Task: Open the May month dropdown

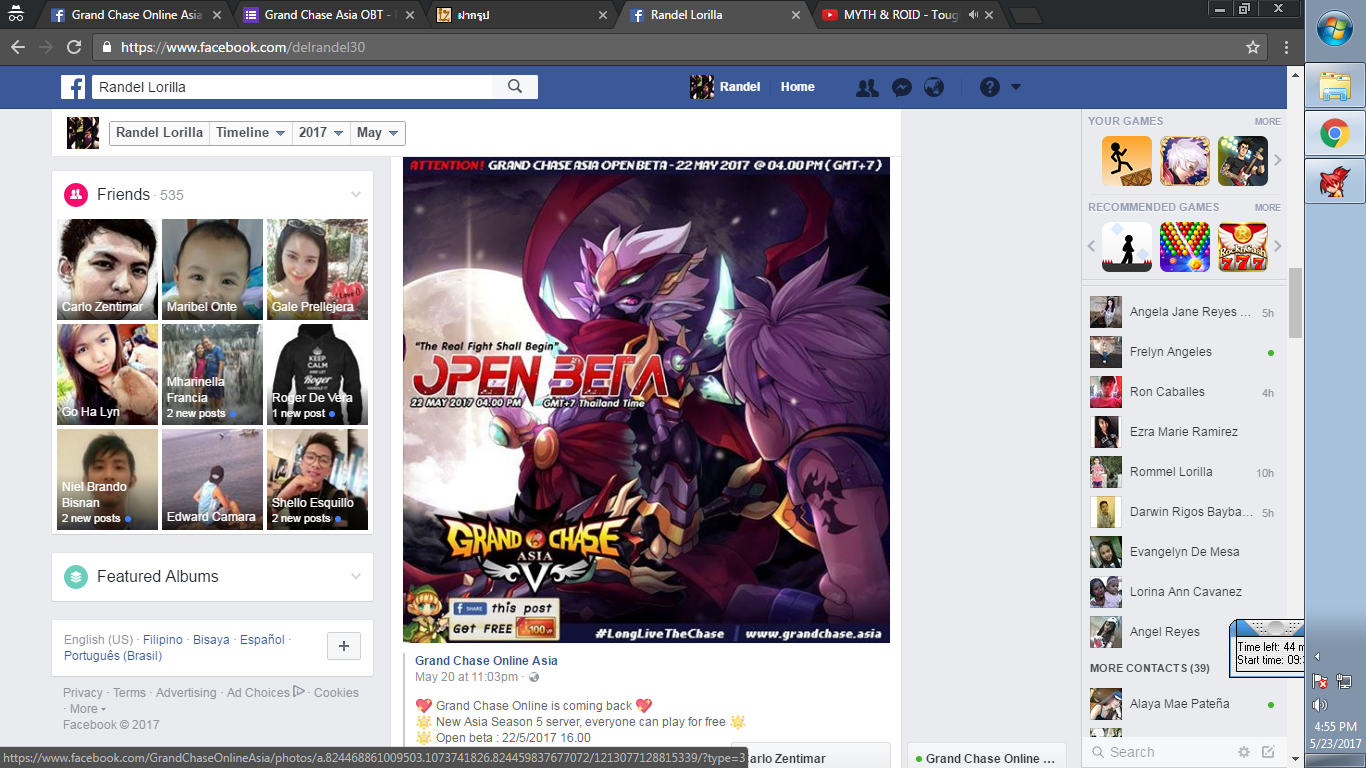Action: (x=378, y=133)
